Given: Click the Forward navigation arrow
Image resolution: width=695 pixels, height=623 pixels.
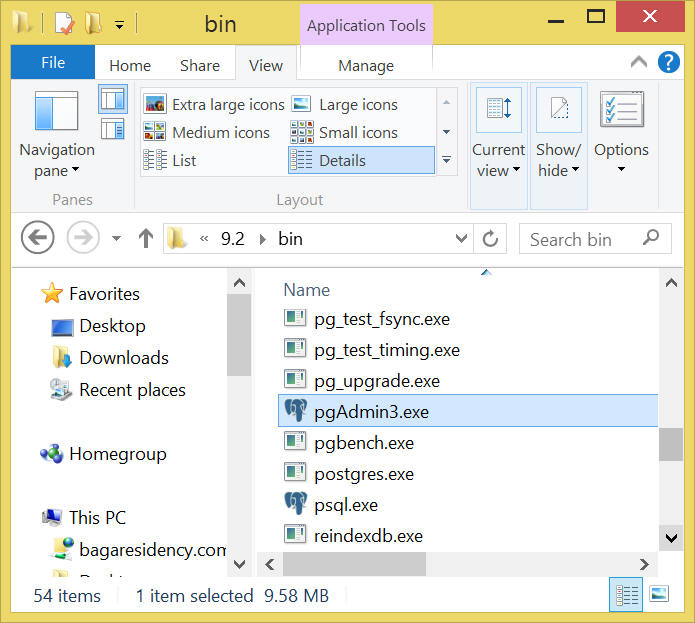Looking at the screenshot, I should pyautogui.click(x=83, y=238).
